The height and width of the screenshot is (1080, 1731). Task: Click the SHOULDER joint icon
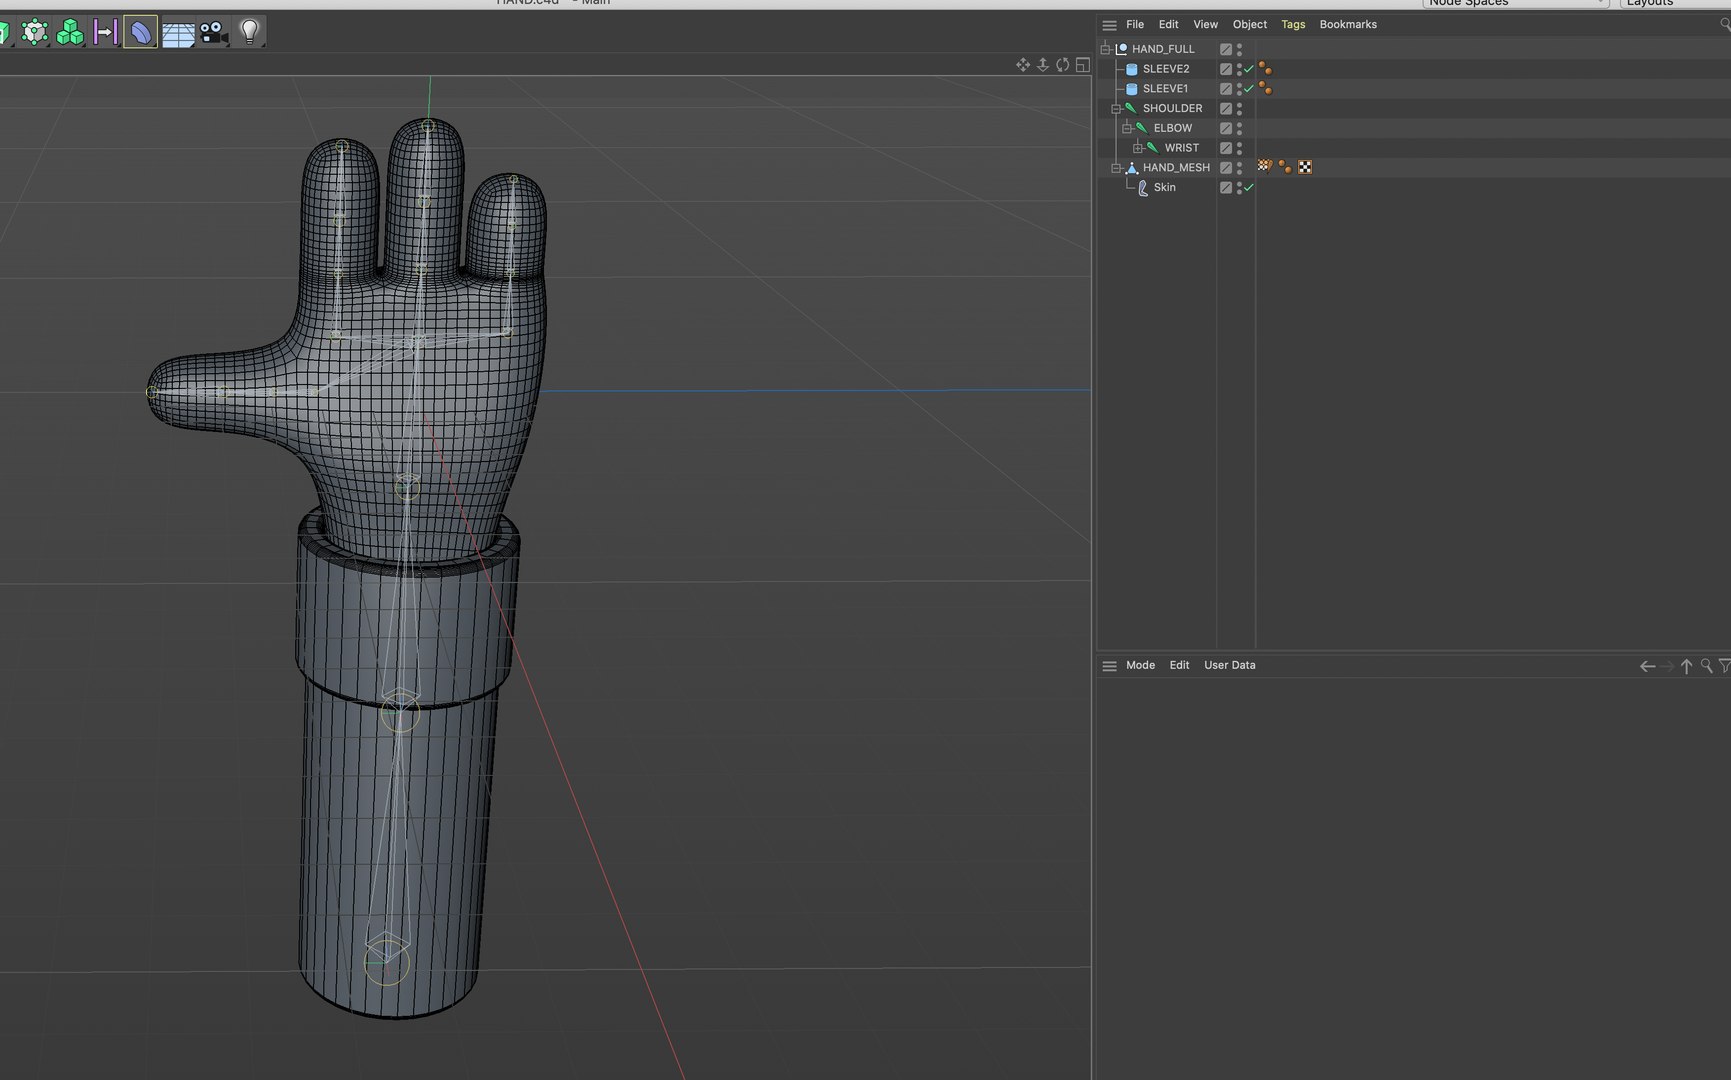(1131, 108)
